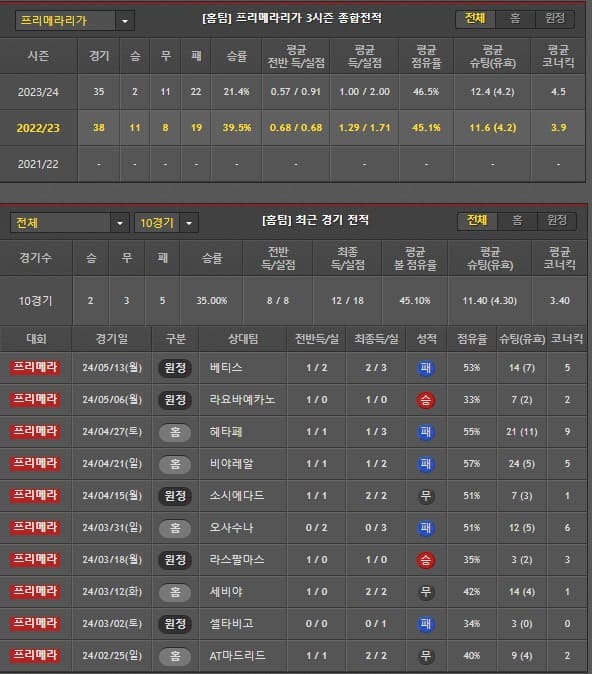Image resolution: width=592 pixels, height=674 pixels.
Task: Click possession 57% in 비야레알 row
Action: (x=472, y=464)
